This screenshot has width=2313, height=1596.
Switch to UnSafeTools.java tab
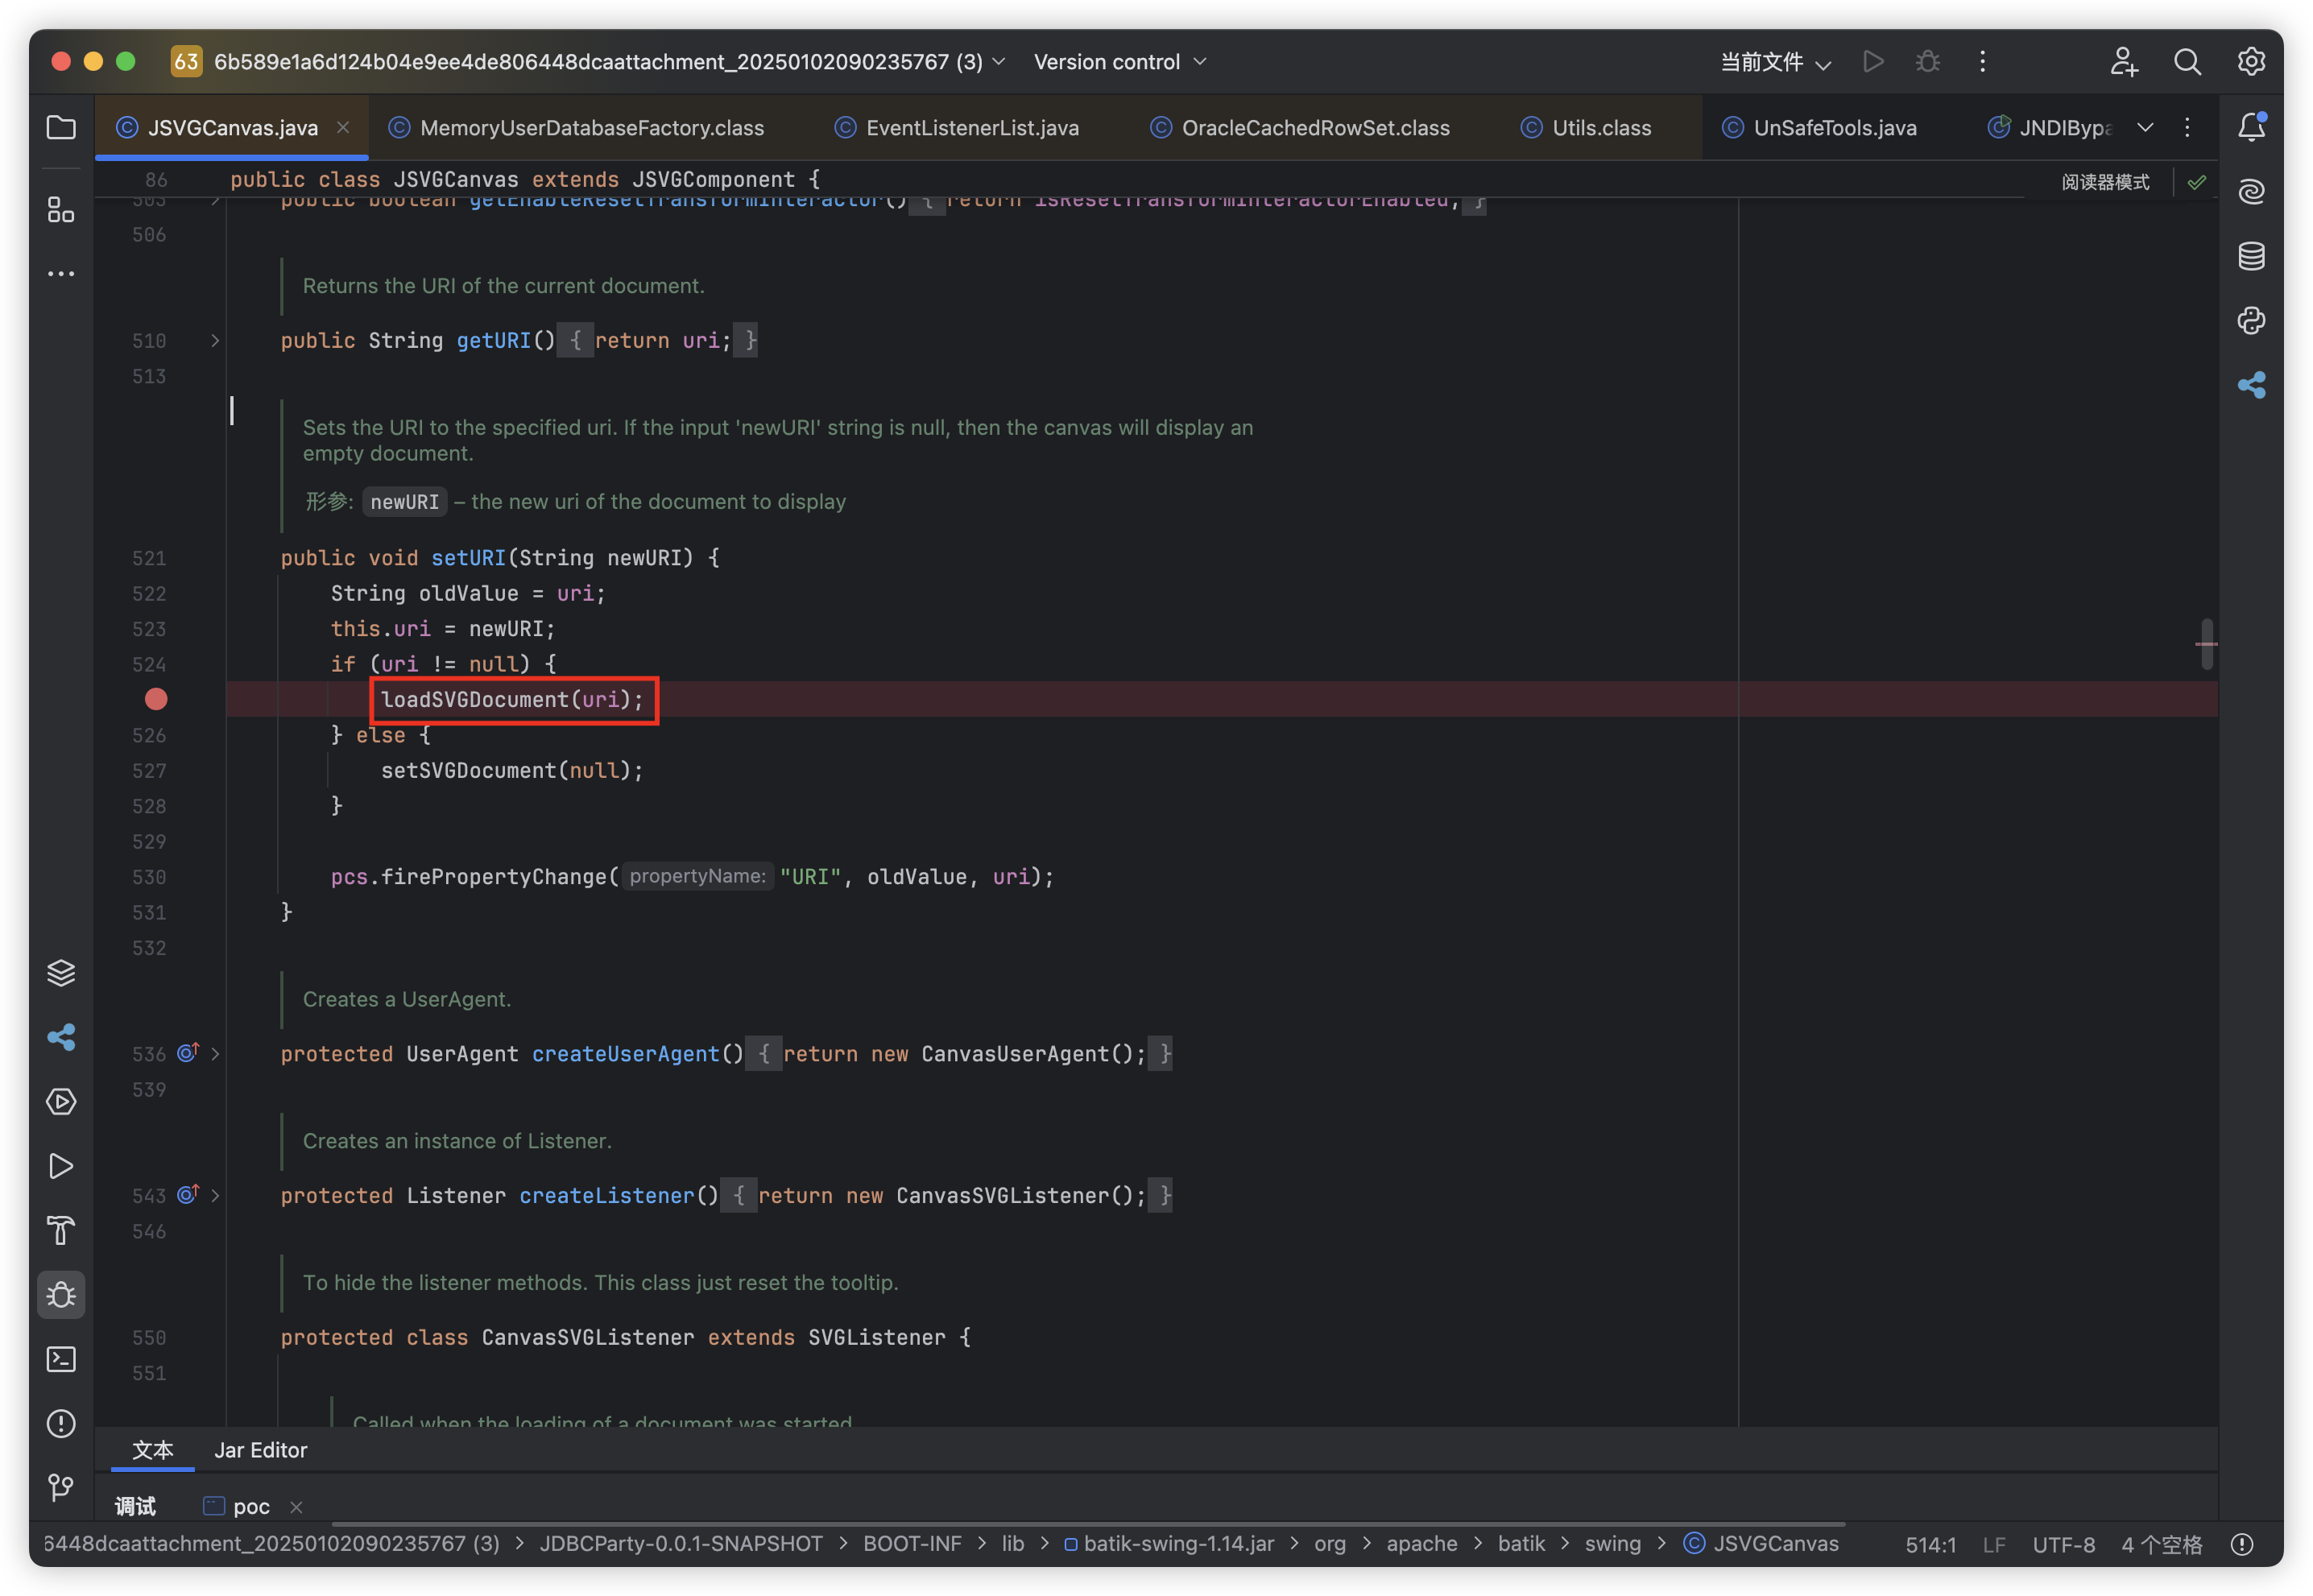[1819, 128]
